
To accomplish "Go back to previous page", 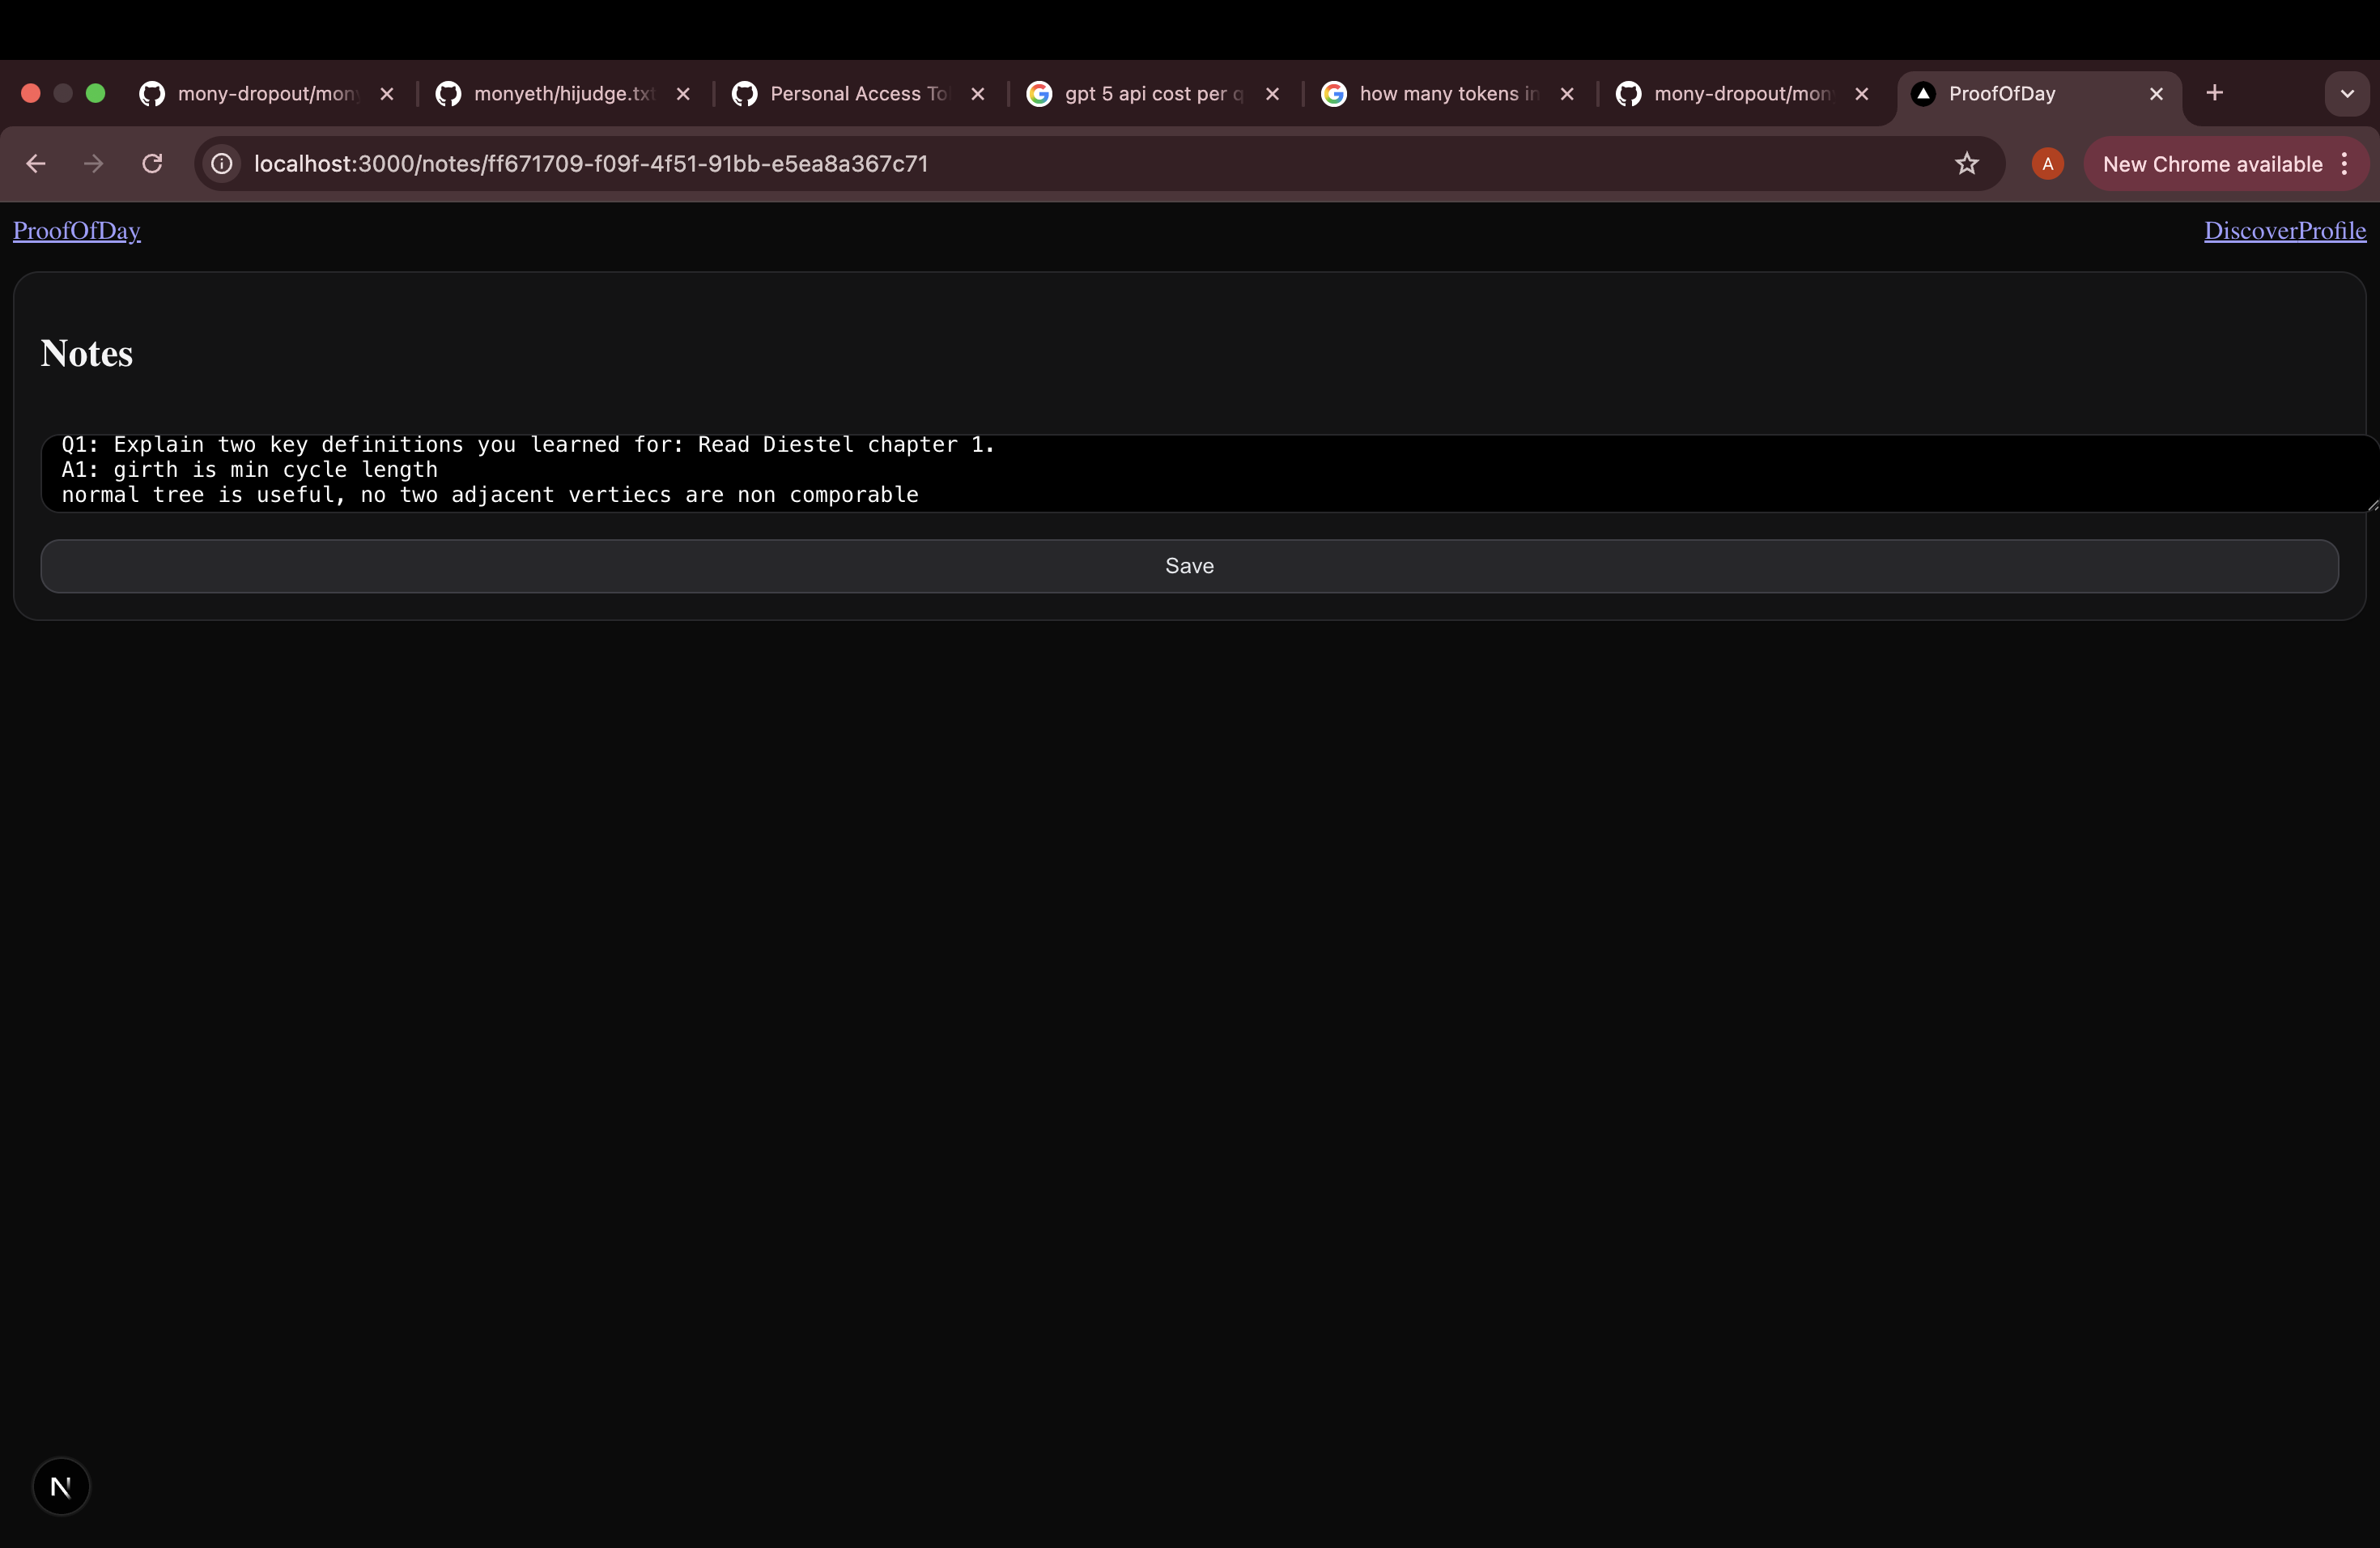I will 36,164.
